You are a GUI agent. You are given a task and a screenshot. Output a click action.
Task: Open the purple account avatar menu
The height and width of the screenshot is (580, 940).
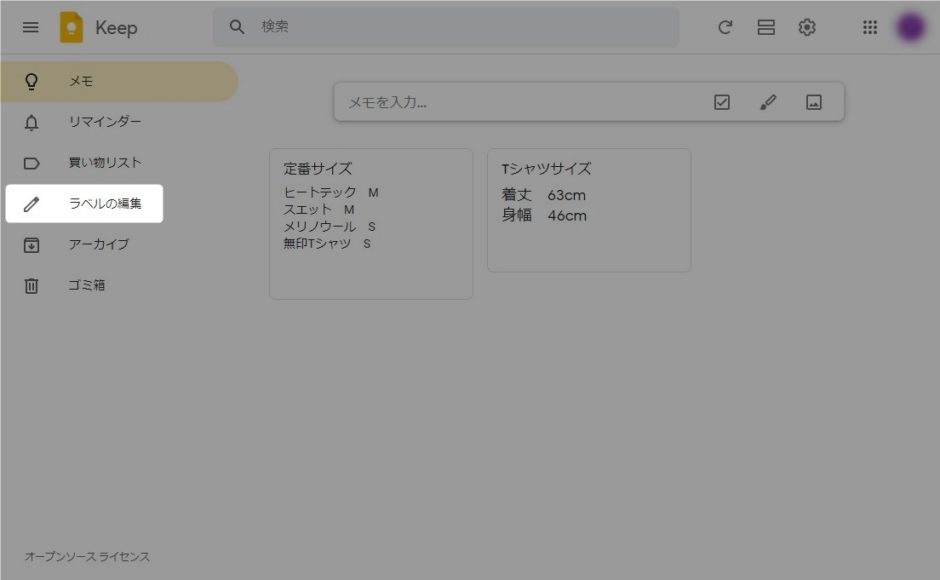coord(910,27)
